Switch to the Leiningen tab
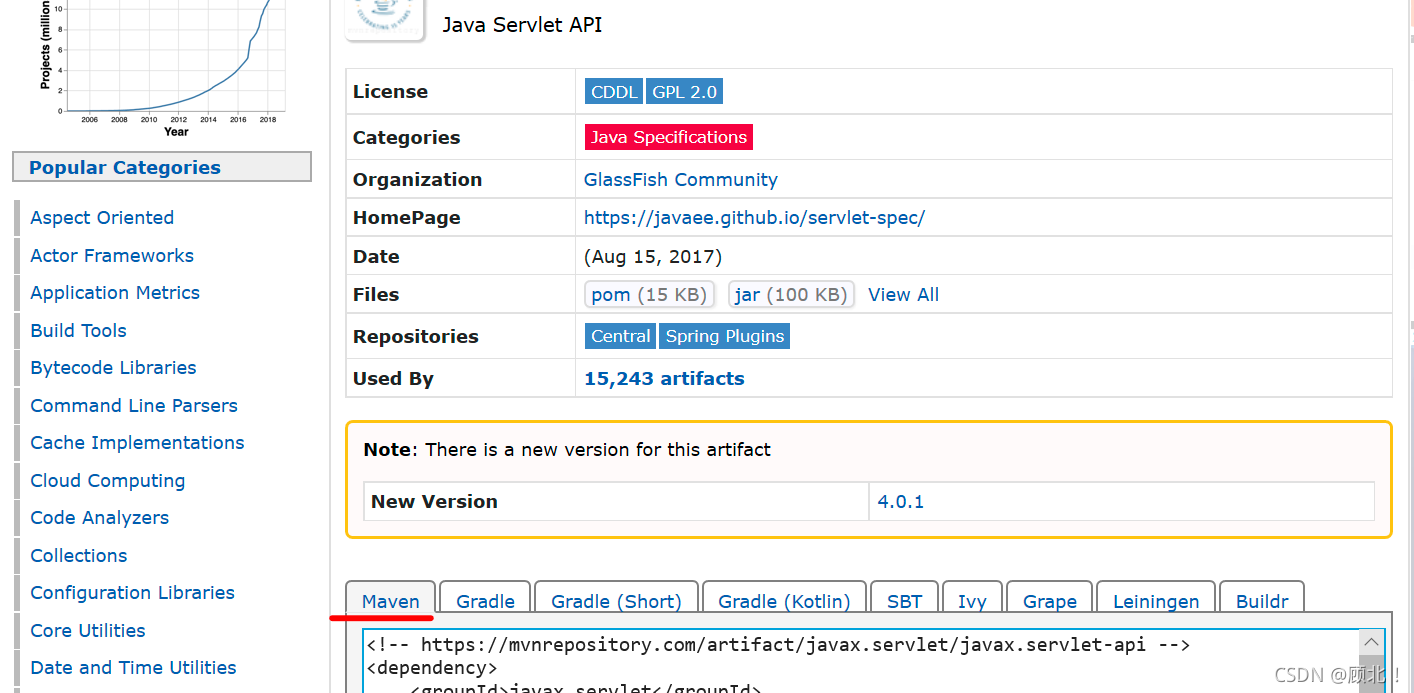Image resolution: width=1414 pixels, height=693 pixels. tap(1156, 601)
